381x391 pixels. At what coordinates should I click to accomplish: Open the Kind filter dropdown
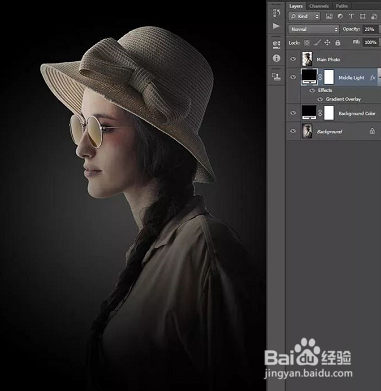point(305,16)
